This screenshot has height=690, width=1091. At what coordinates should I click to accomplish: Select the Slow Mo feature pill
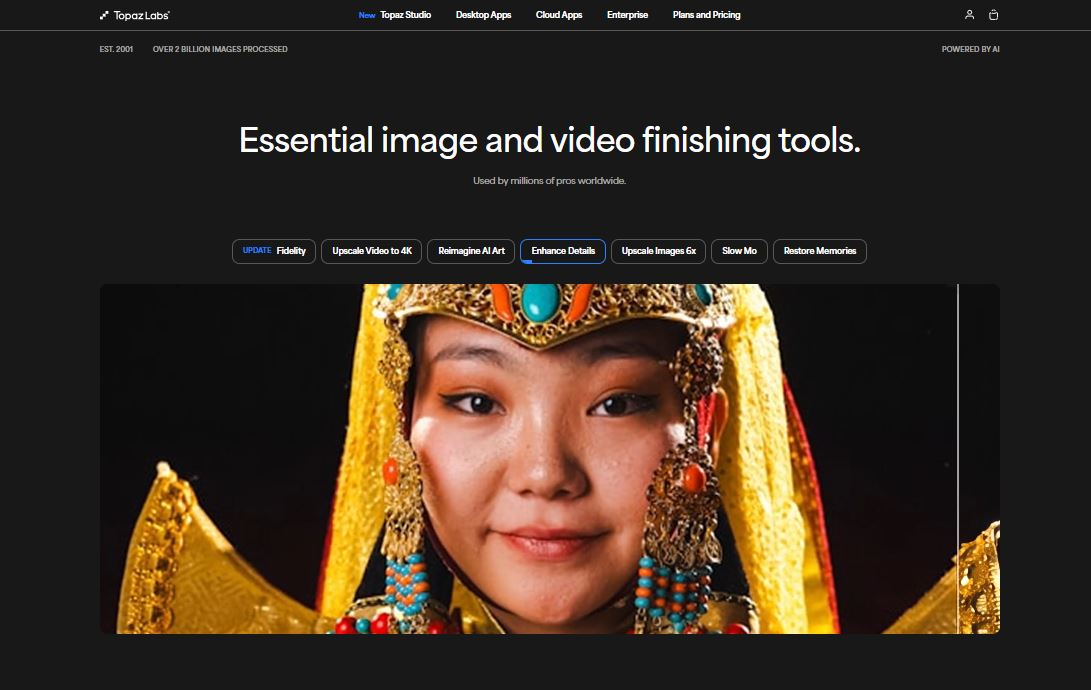pyautogui.click(x=739, y=251)
